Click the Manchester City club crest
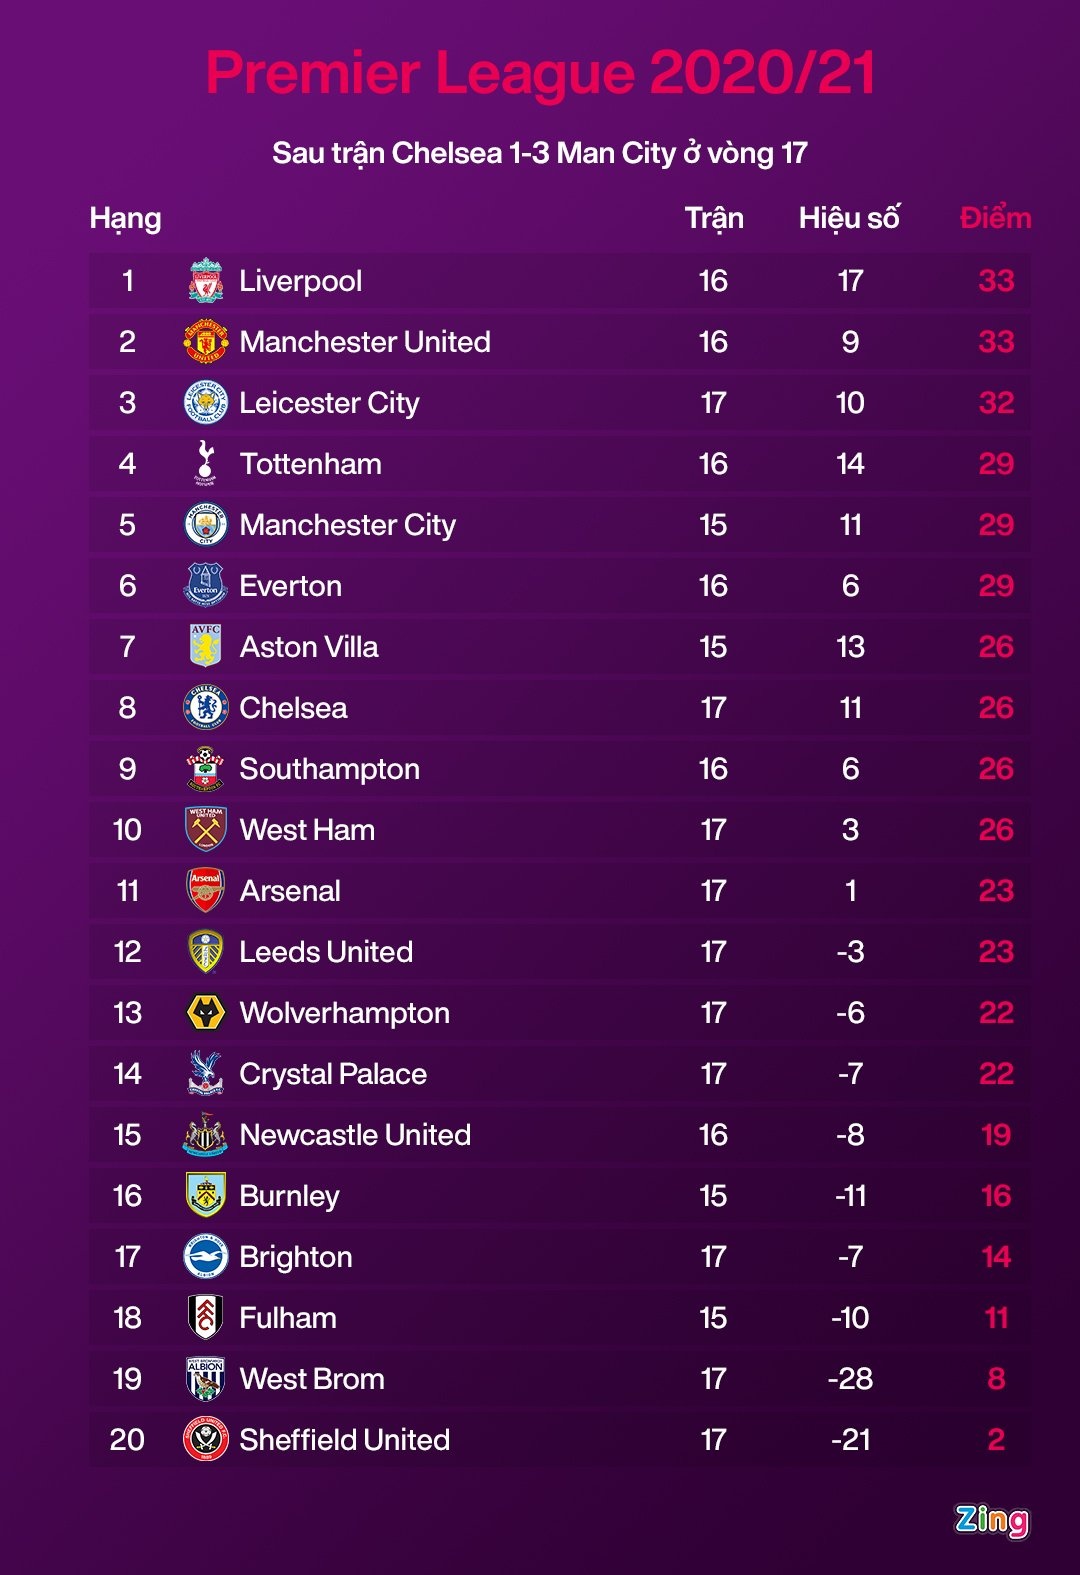1080x1575 pixels. click(206, 525)
